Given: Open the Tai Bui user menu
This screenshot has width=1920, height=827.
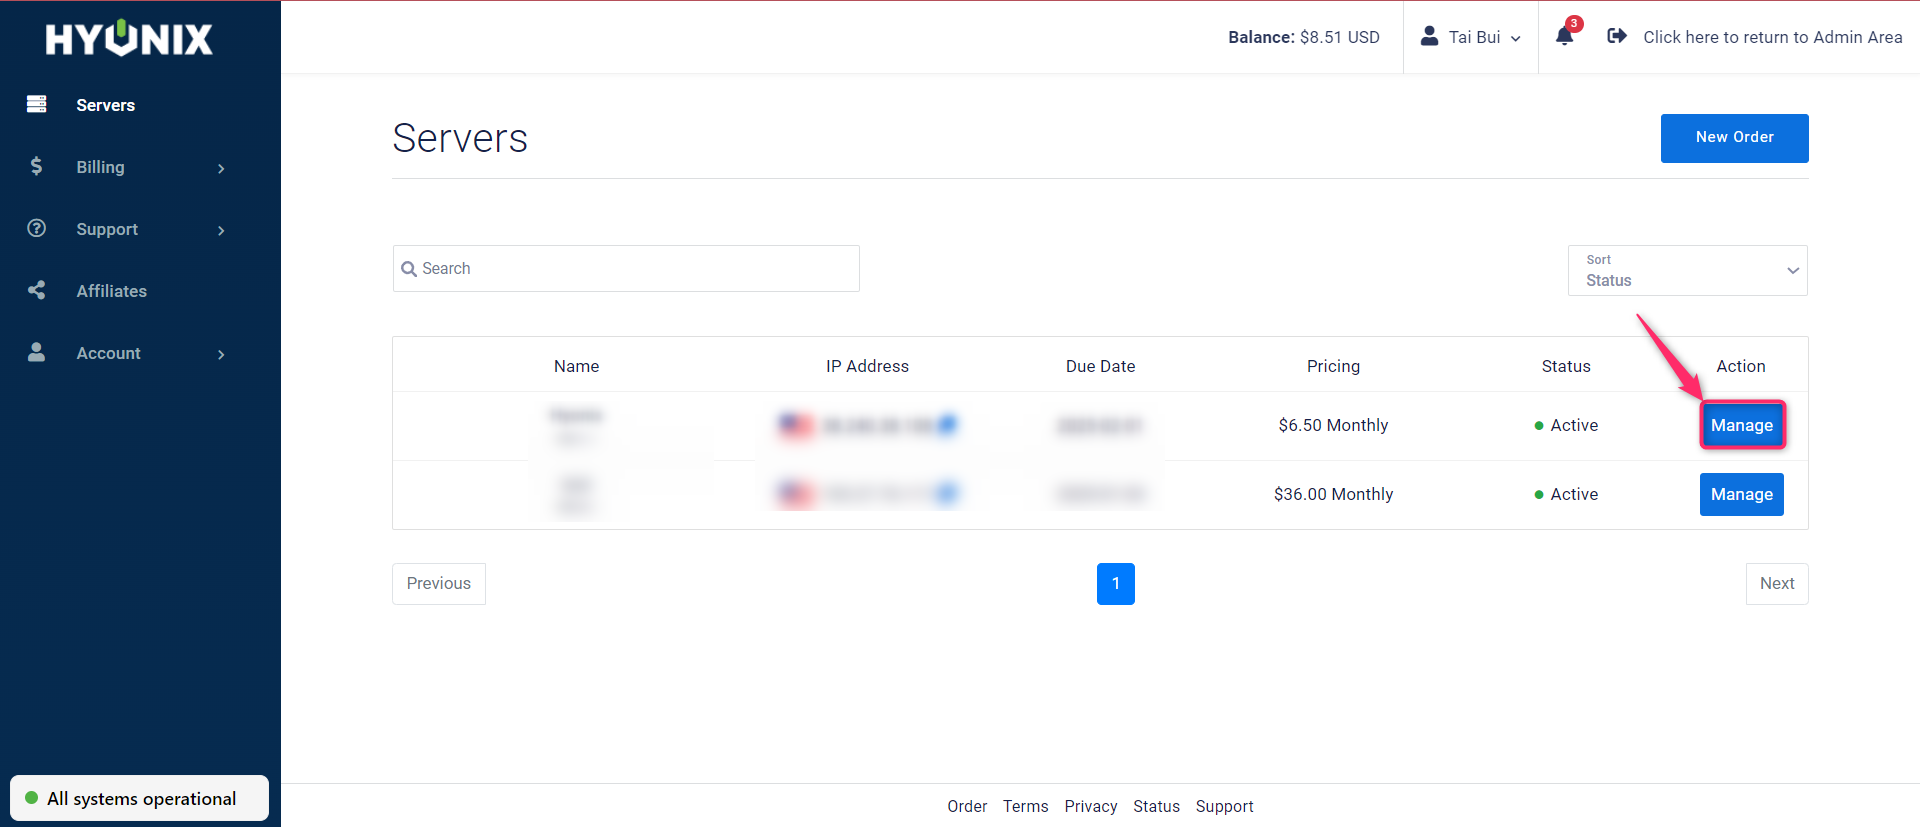Looking at the screenshot, I should (1471, 37).
